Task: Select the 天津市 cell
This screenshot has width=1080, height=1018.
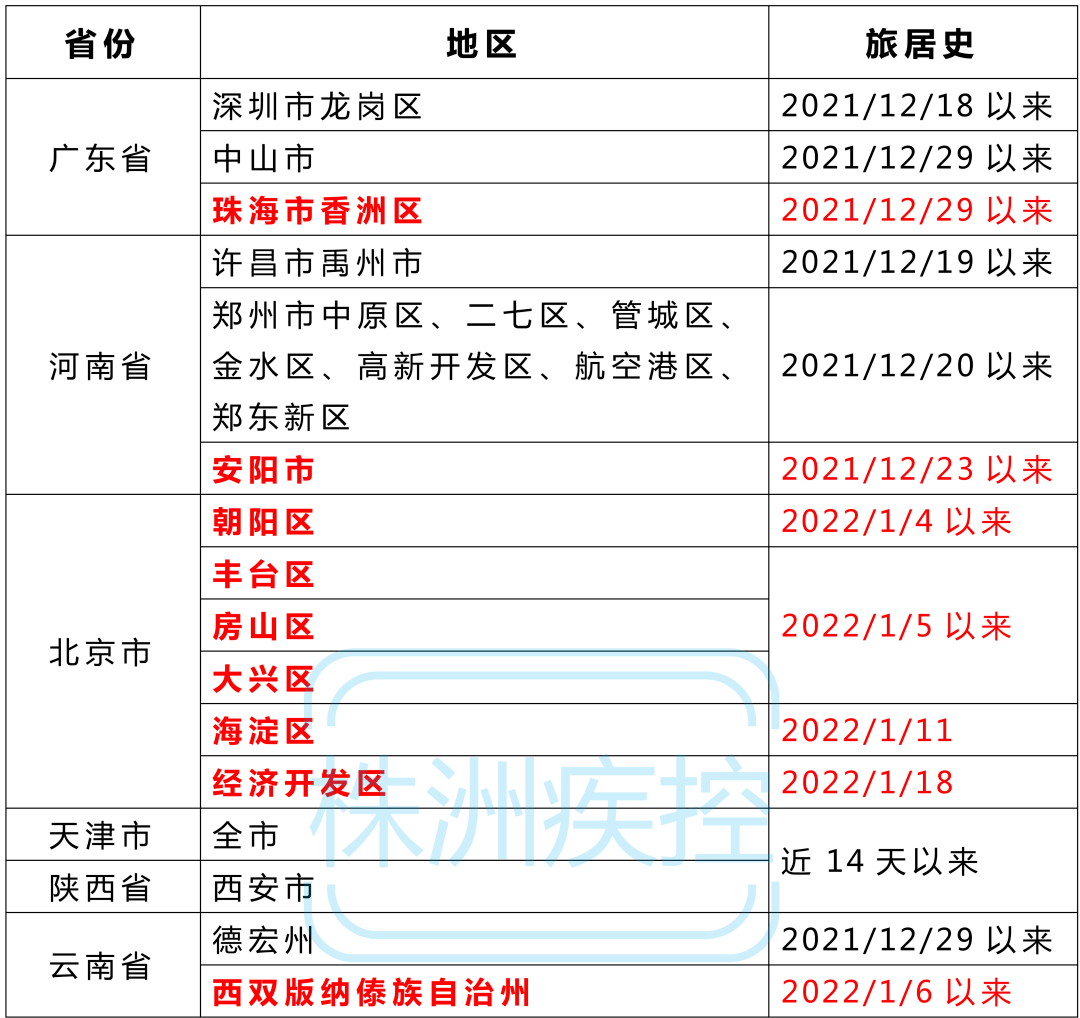Action: click(101, 835)
